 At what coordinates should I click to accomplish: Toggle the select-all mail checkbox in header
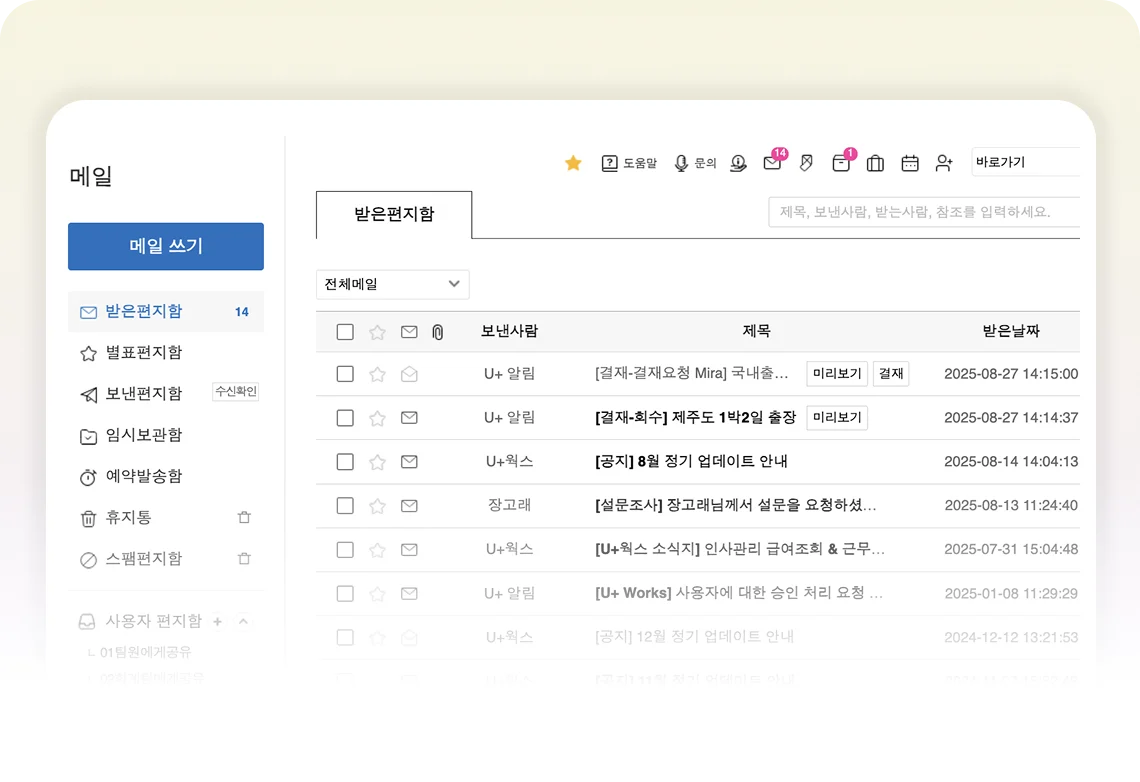point(345,332)
